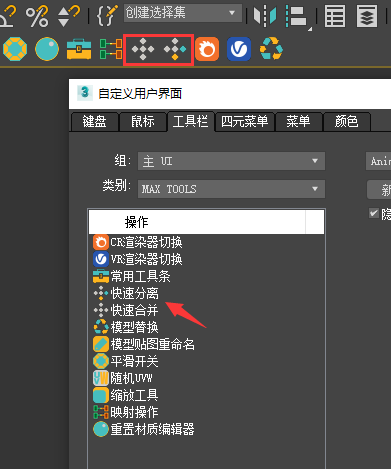This screenshot has width=391, height=469.
Task: Click the orange CR渲染器切换 toolbar icon
Action: (207, 49)
